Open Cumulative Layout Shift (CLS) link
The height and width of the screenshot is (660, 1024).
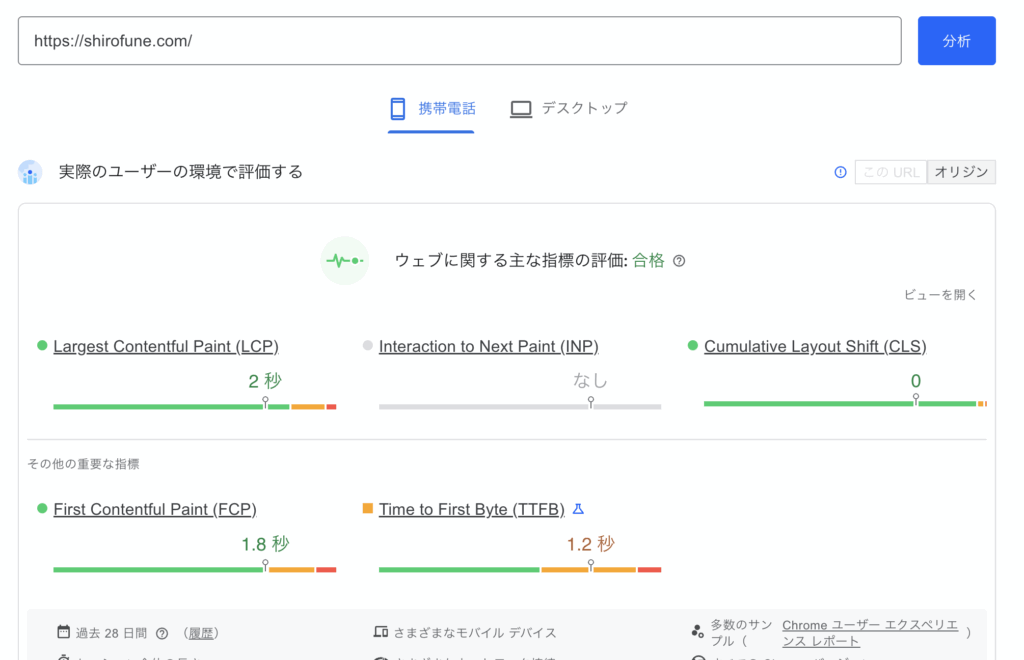(x=815, y=346)
